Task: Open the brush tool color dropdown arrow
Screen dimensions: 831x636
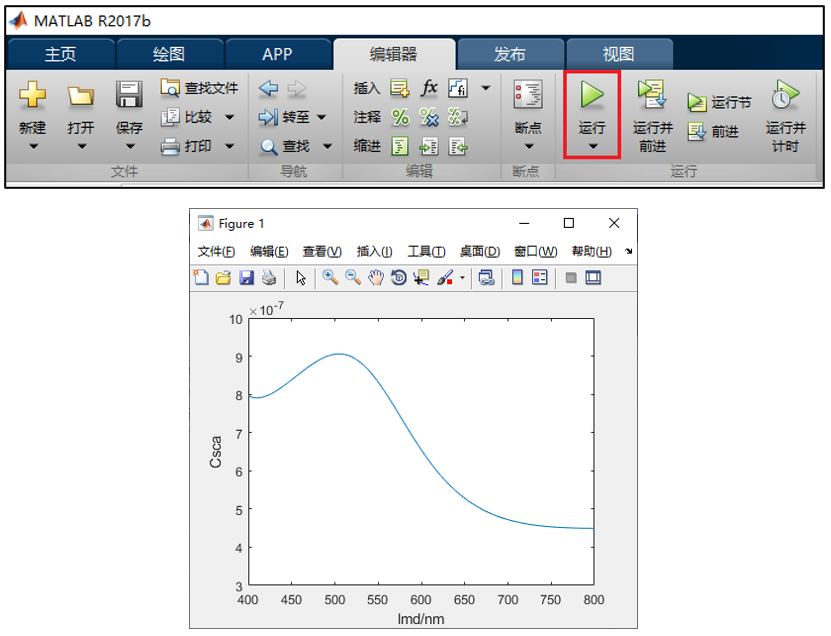Action: pos(462,279)
